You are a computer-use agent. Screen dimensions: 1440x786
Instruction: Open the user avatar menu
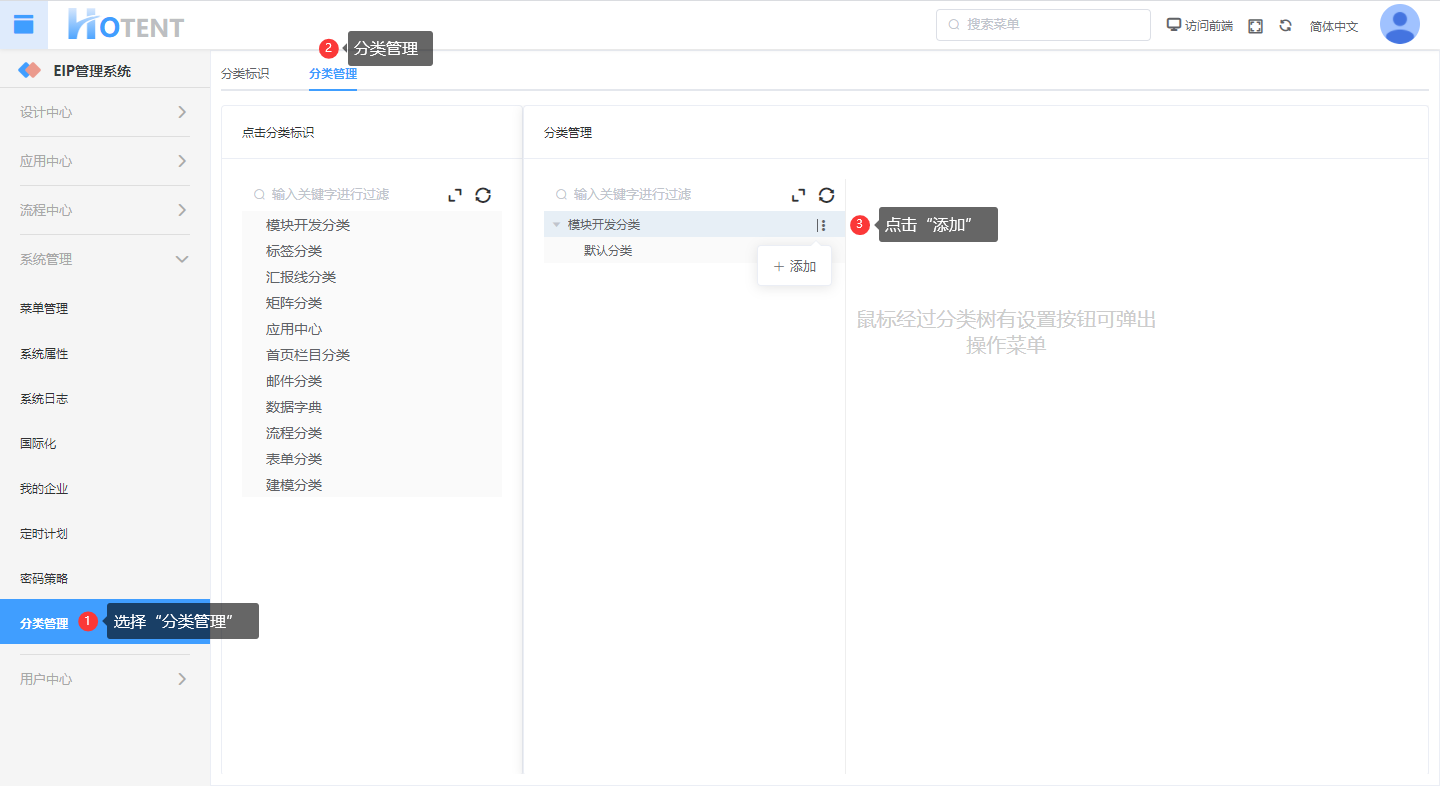click(x=1399, y=25)
